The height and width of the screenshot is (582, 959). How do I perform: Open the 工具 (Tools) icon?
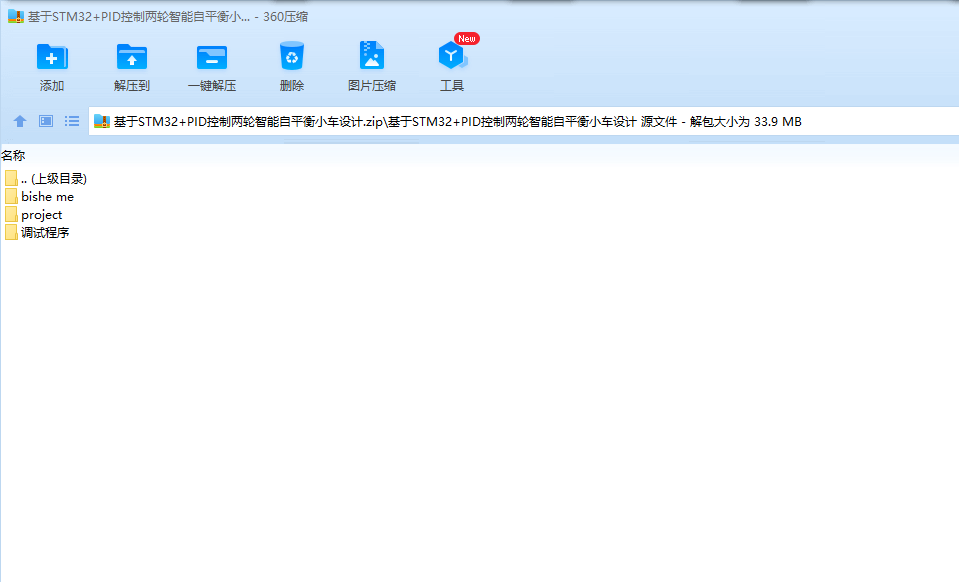(x=453, y=56)
